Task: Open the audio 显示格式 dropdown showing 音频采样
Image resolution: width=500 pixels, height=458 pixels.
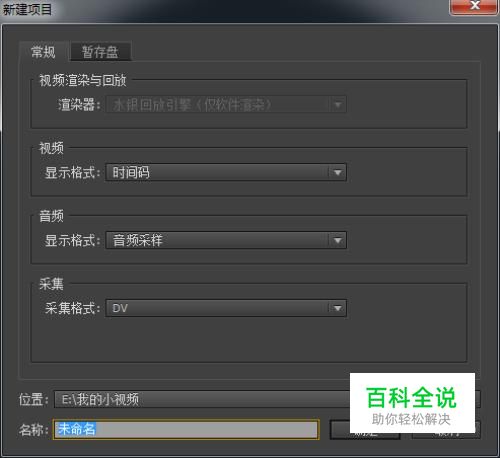Action: [x=226, y=240]
